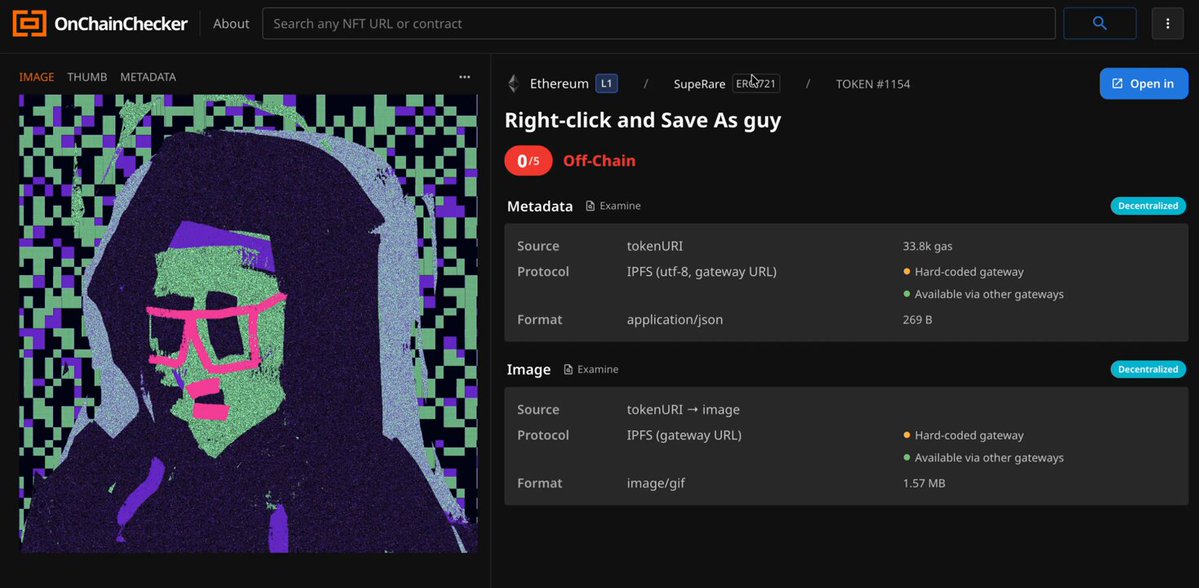Open the vertical three-dot menu in header
Viewport: 1199px width, 588px height.
click(1168, 24)
